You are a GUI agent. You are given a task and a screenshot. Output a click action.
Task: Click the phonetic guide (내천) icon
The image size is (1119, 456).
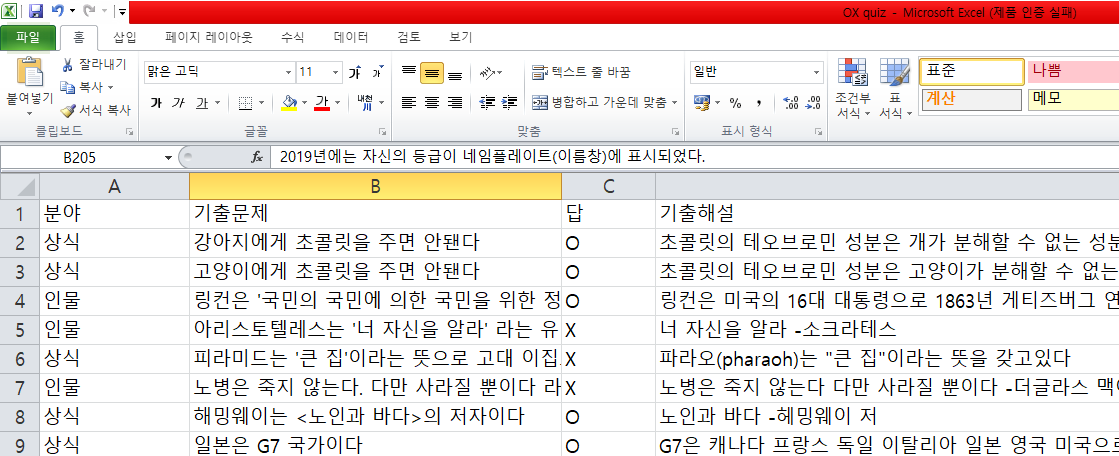(x=365, y=103)
